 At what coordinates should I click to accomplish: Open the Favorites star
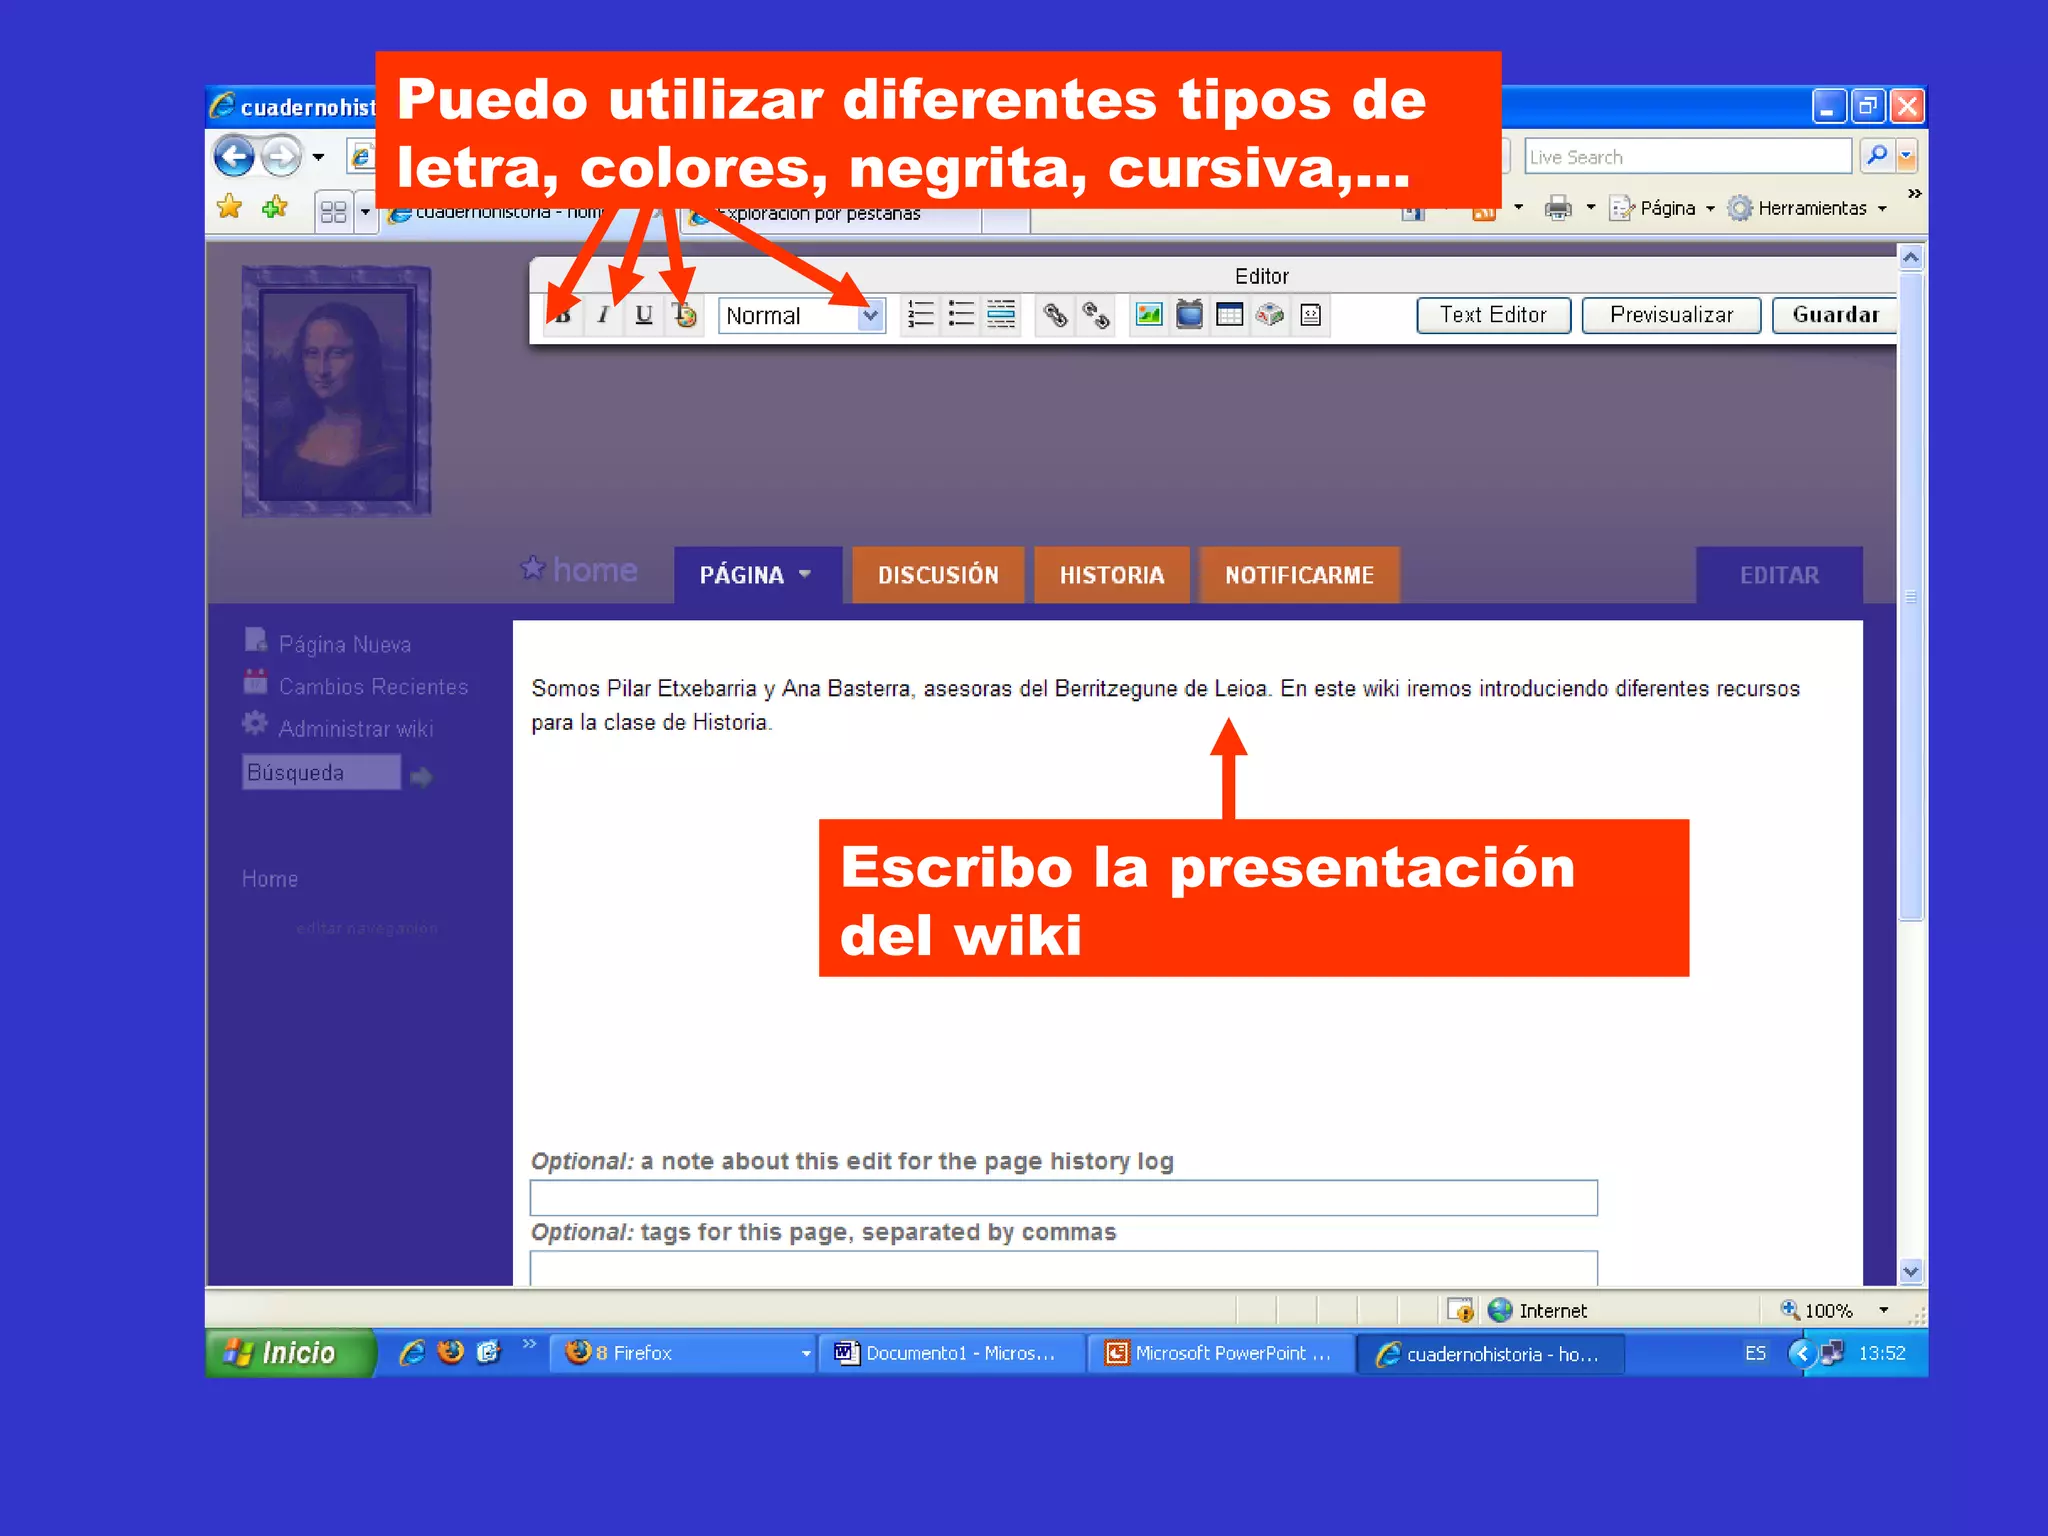coord(230,207)
